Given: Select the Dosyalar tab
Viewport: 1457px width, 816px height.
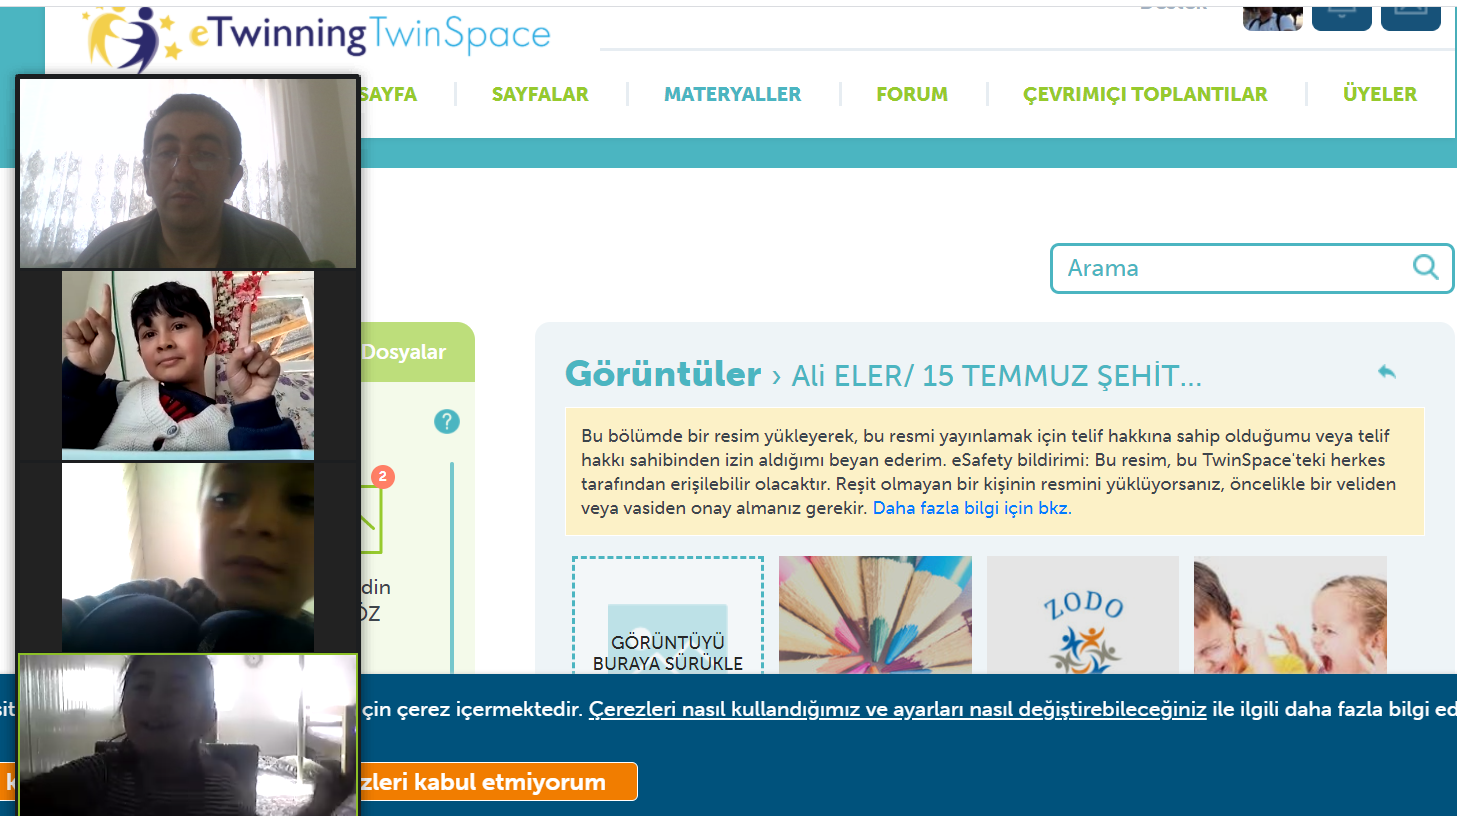Looking at the screenshot, I should click(404, 352).
